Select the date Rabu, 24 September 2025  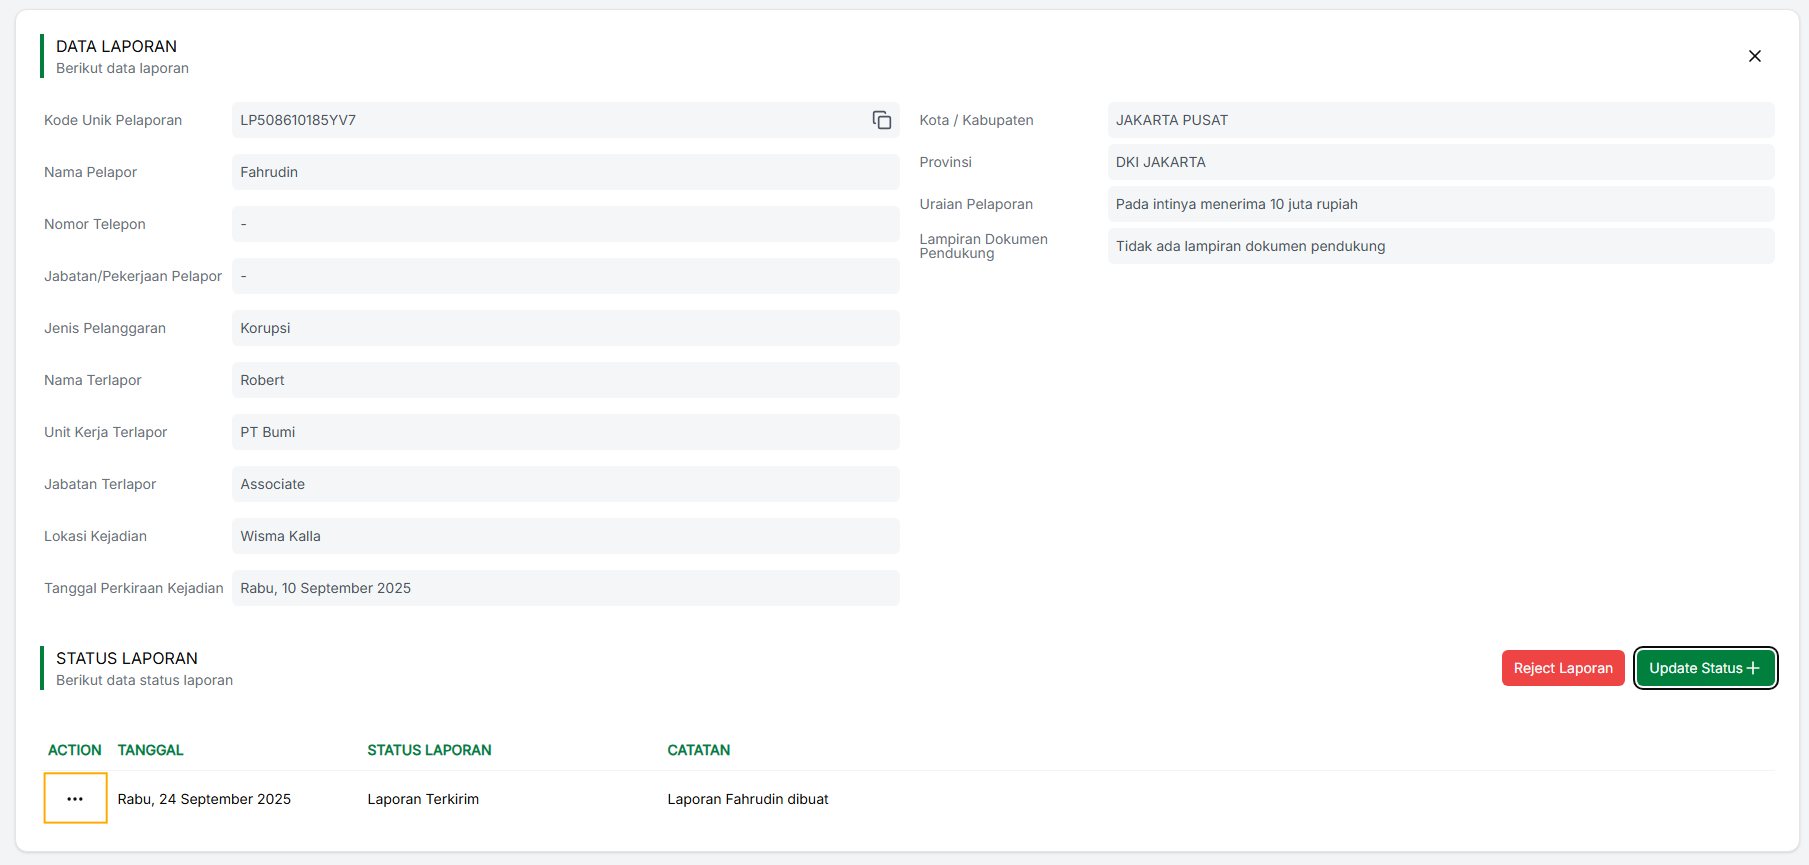[204, 799]
